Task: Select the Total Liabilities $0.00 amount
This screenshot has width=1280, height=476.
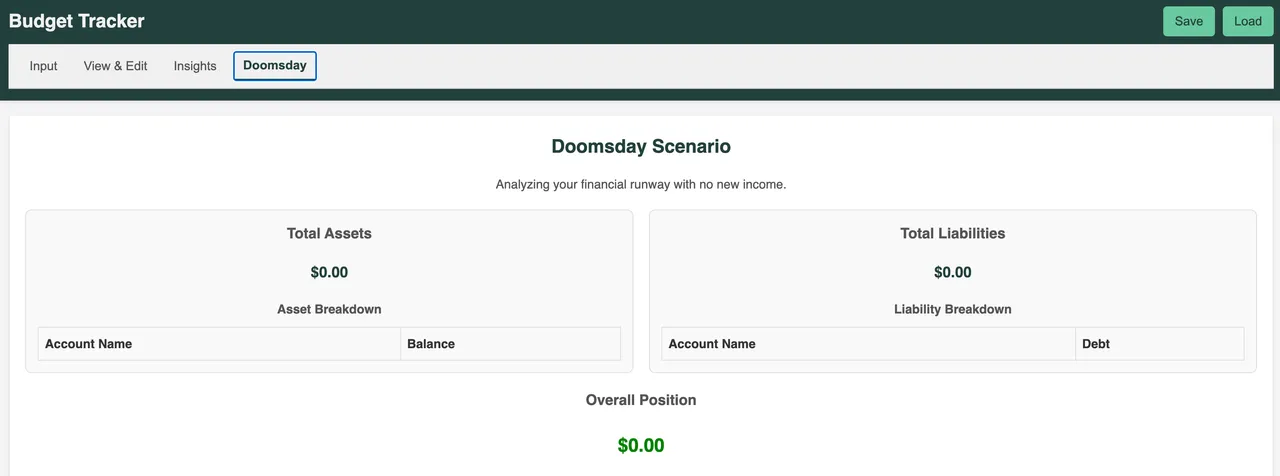Action: point(953,272)
